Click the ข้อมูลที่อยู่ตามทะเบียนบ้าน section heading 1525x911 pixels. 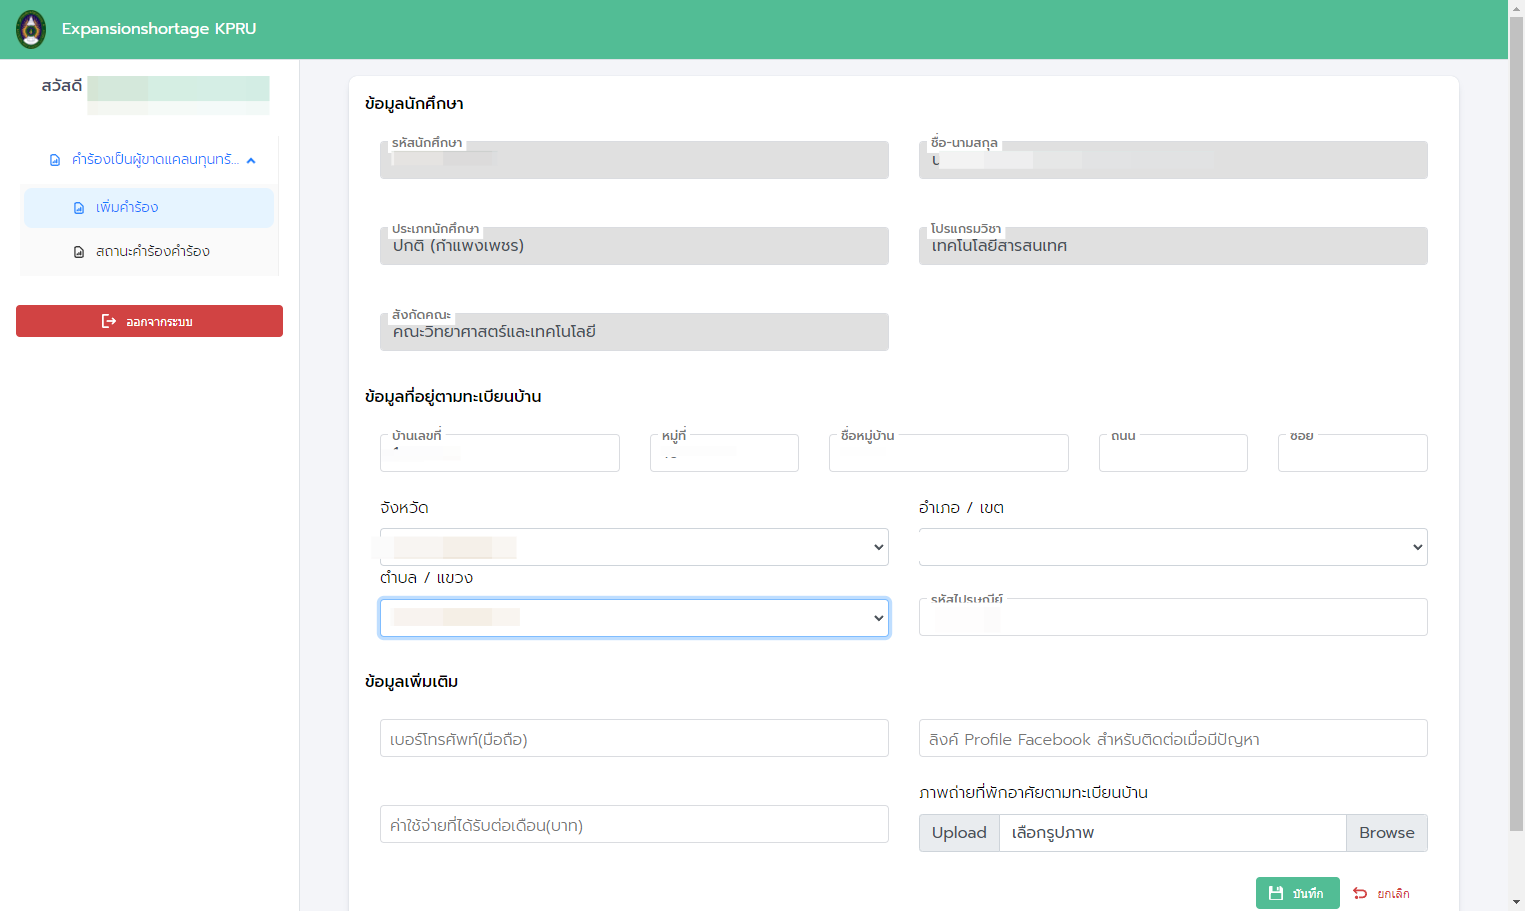pyautogui.click(x=453, y=397)
